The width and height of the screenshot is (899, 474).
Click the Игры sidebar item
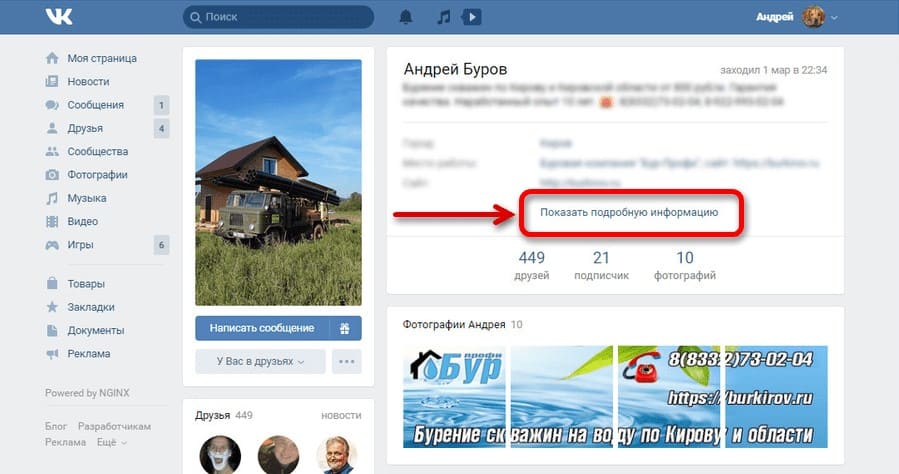click(x=80, y=245)
